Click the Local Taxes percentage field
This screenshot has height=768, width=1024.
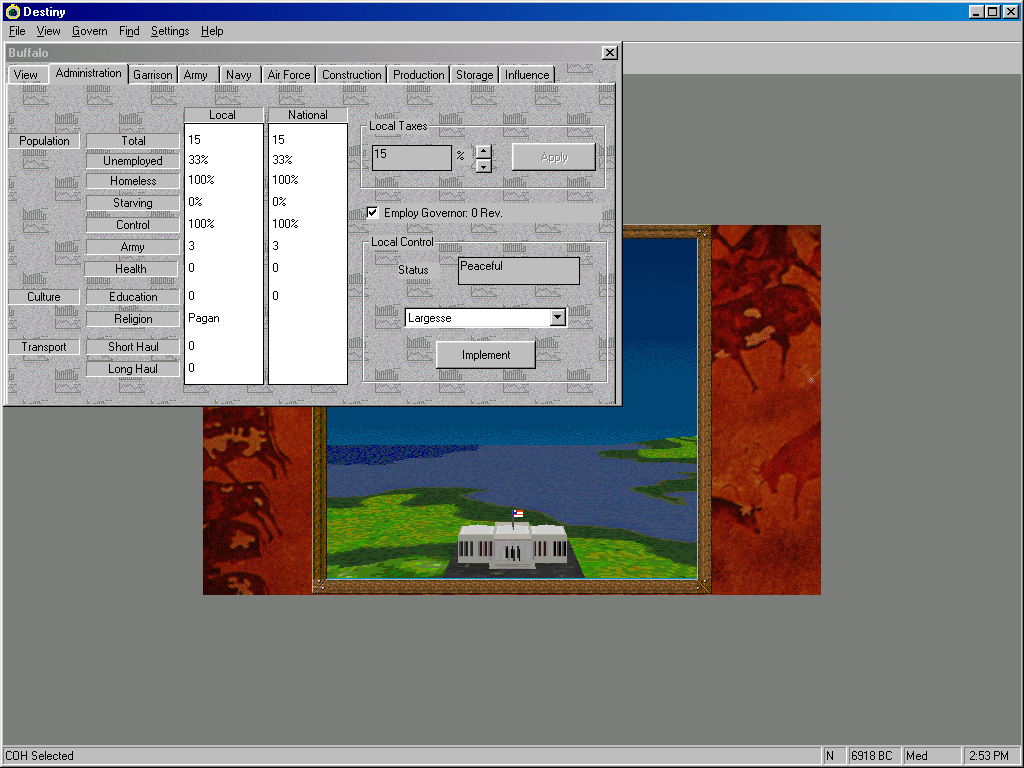coord(411,157)
